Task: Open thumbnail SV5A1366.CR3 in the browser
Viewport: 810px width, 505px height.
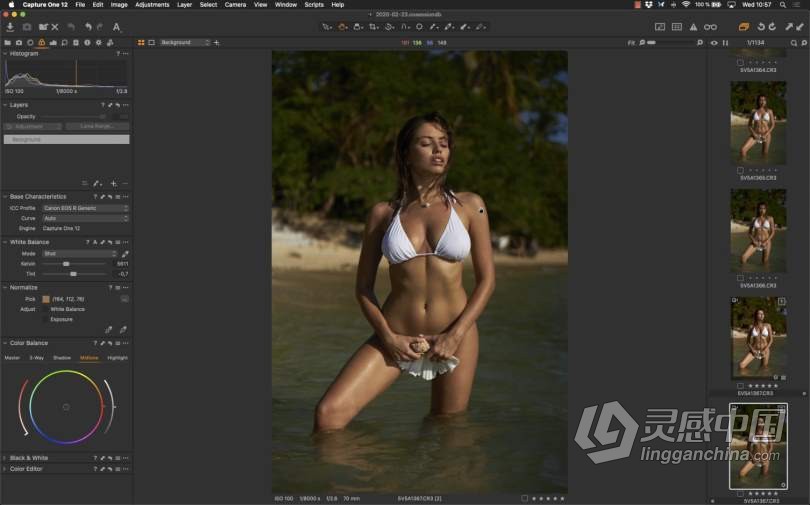Action: coord(758,231)
